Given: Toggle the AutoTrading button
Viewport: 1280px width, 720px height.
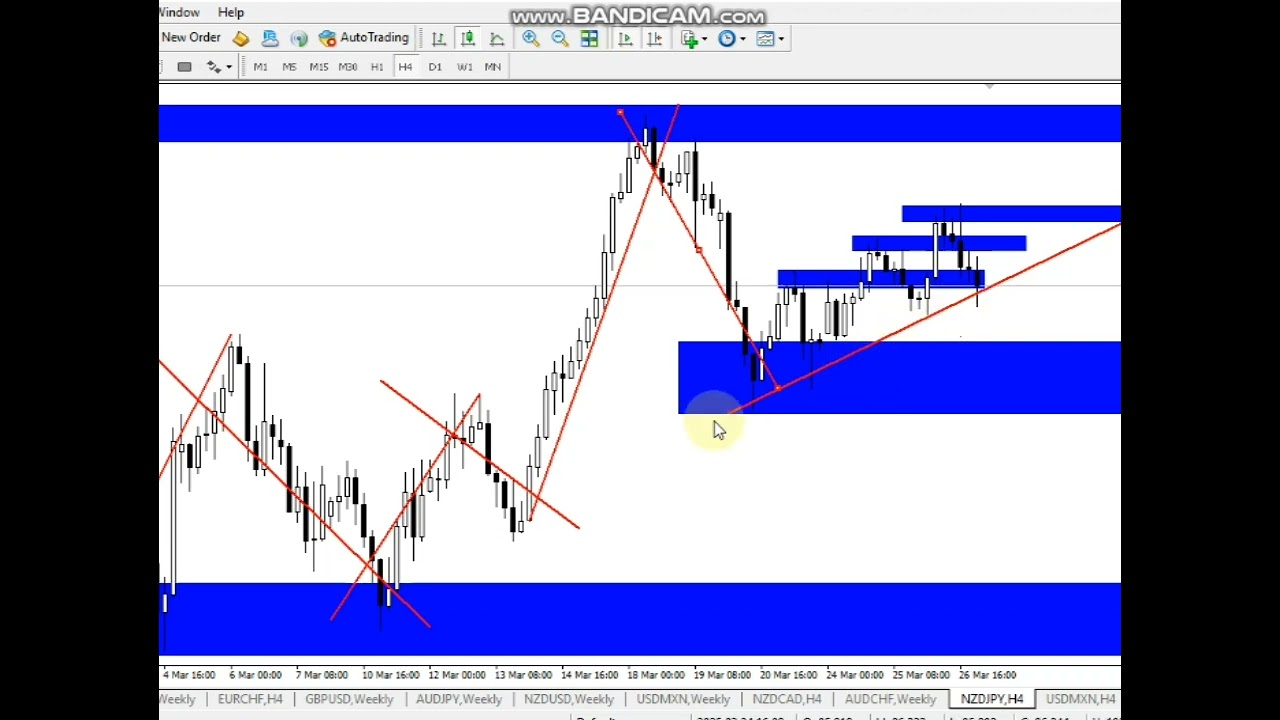Looking at the screenshot, I should tap(364, 38).
